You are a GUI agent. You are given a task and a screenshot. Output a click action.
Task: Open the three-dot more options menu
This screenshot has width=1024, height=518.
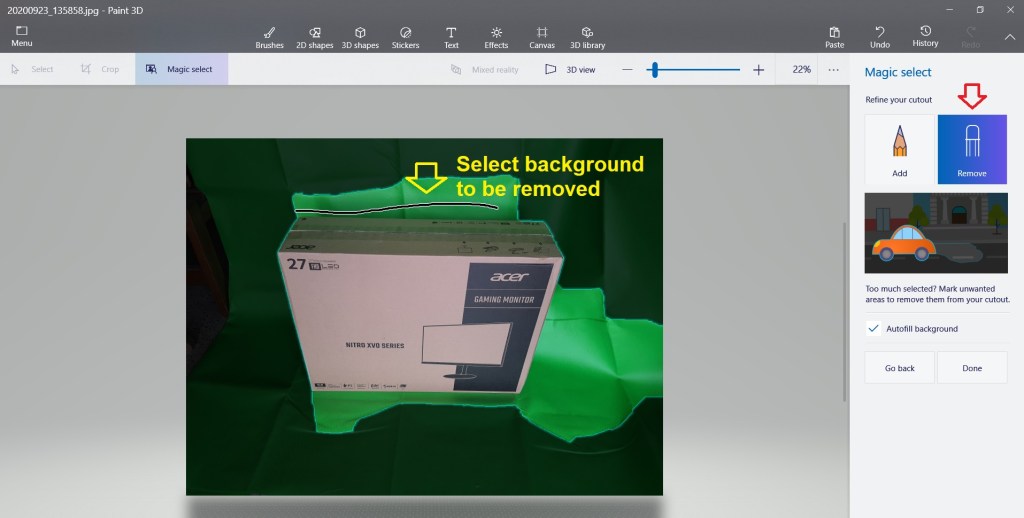832,70
